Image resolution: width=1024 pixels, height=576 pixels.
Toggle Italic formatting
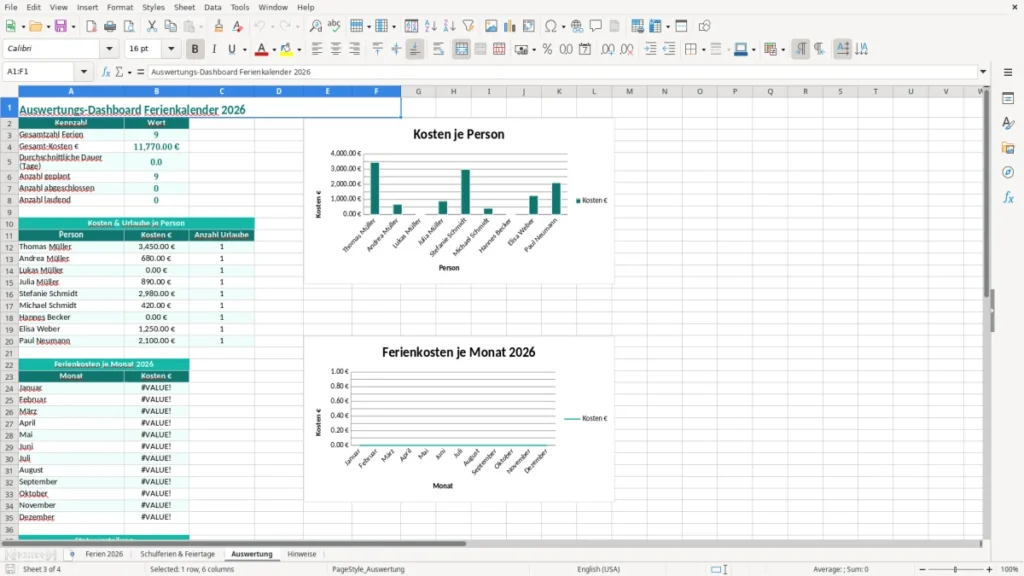click(214, 49)
